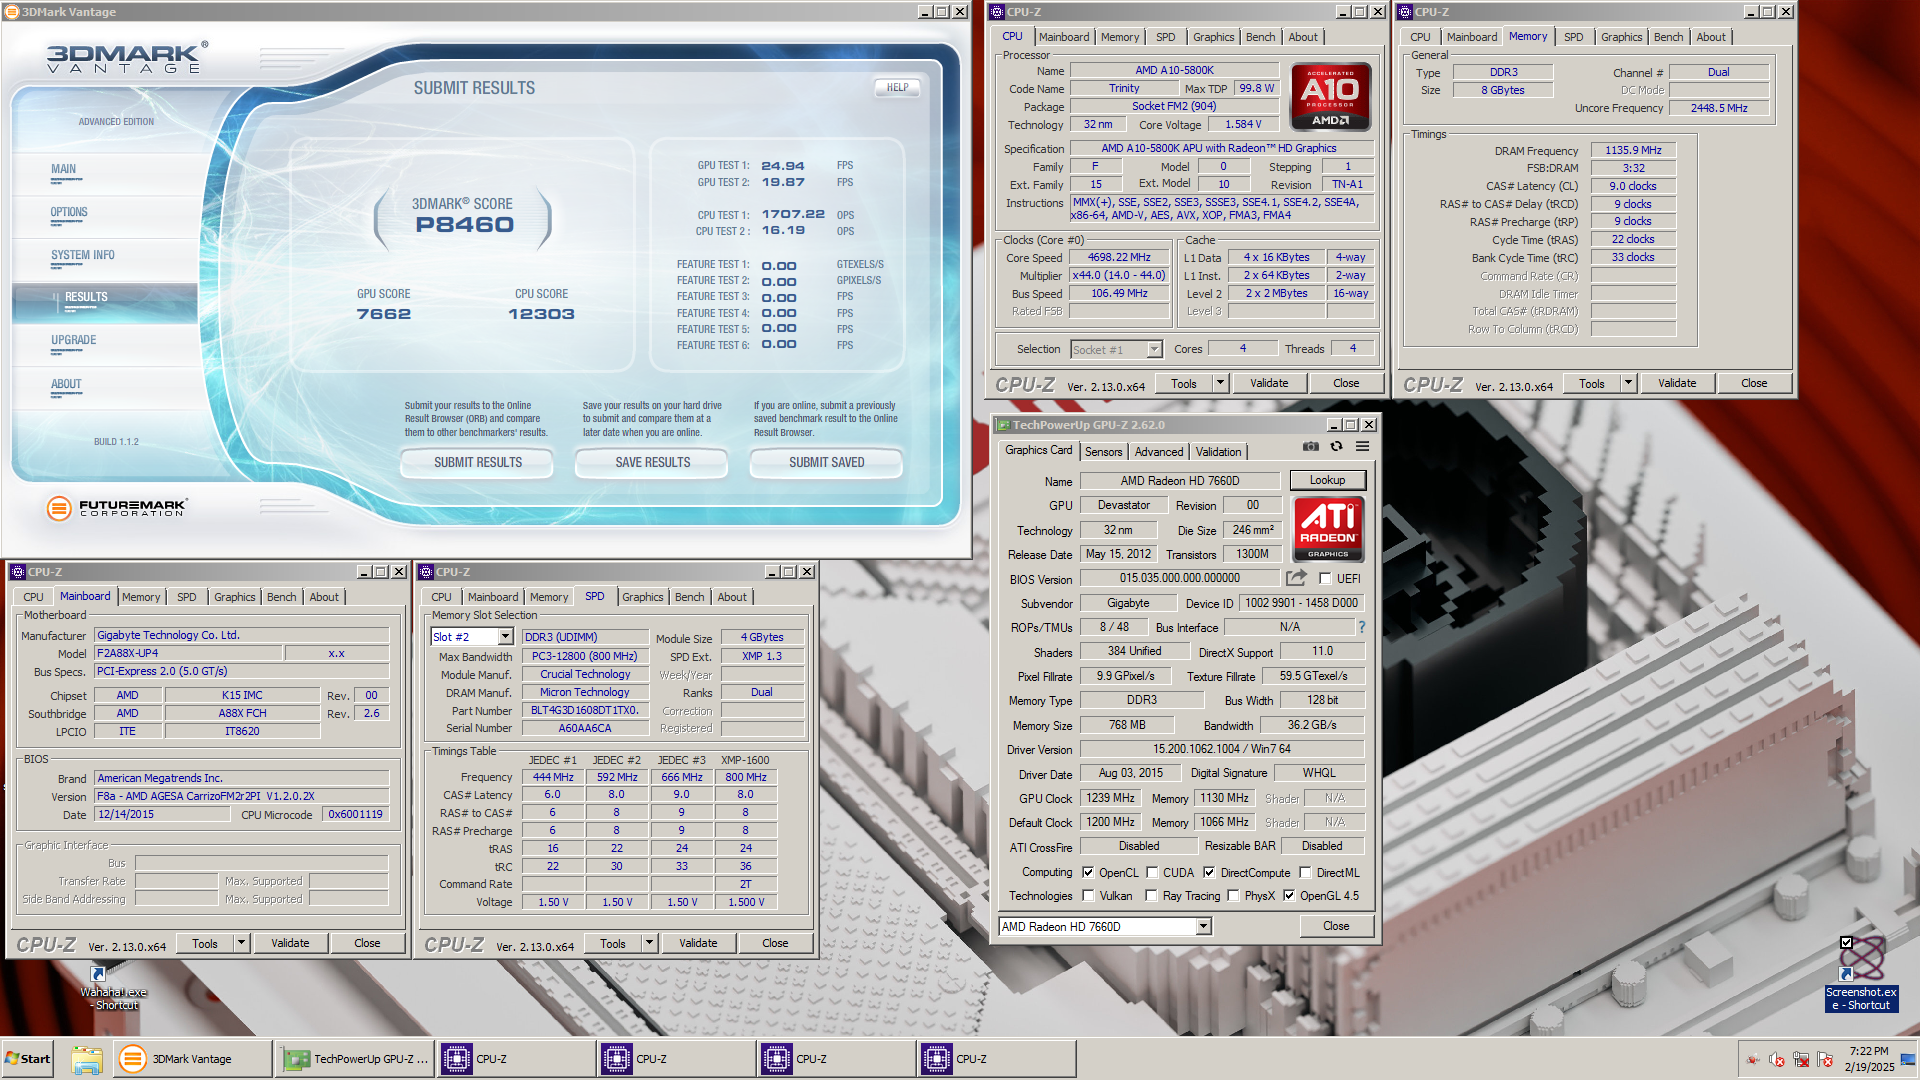Image resolution: width=1920 pixels, height=1080 pixels.
Task: Toggle the DirectCompute checkbox
Action: tap(1209, 872)
